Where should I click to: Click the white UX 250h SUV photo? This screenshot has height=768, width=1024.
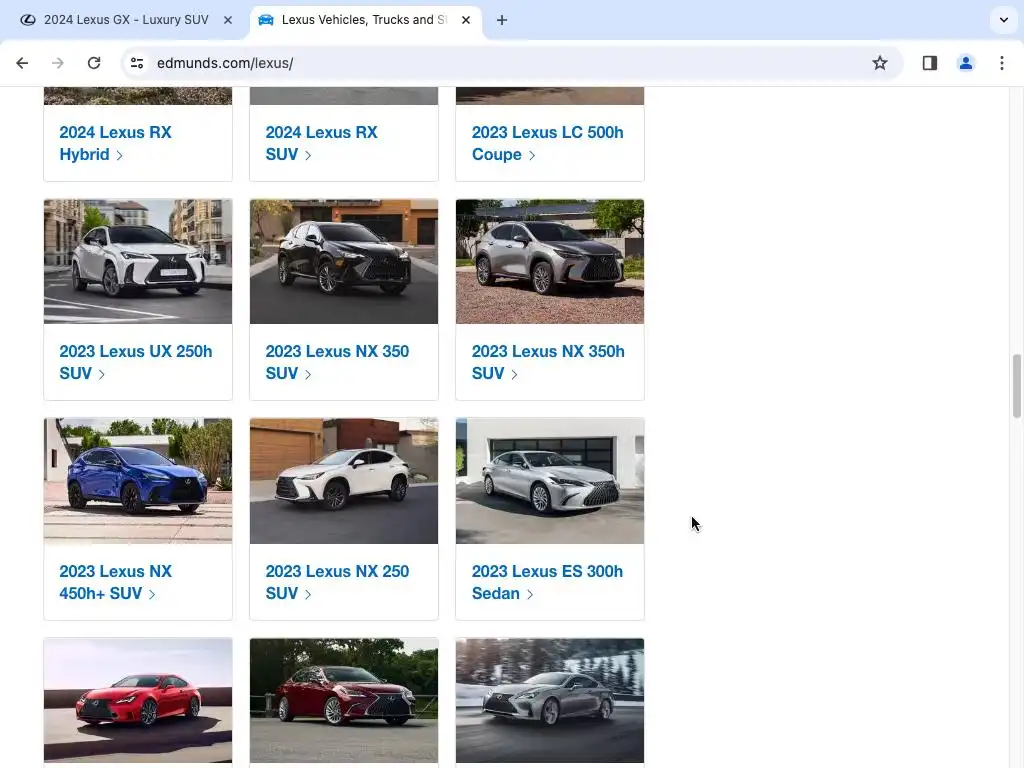138,261
